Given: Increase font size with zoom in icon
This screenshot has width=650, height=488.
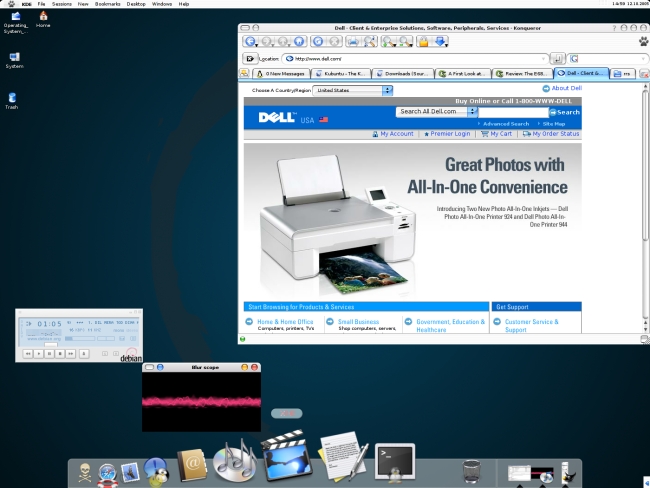Looking at the screenshot, I should click(x=389, y=41).
